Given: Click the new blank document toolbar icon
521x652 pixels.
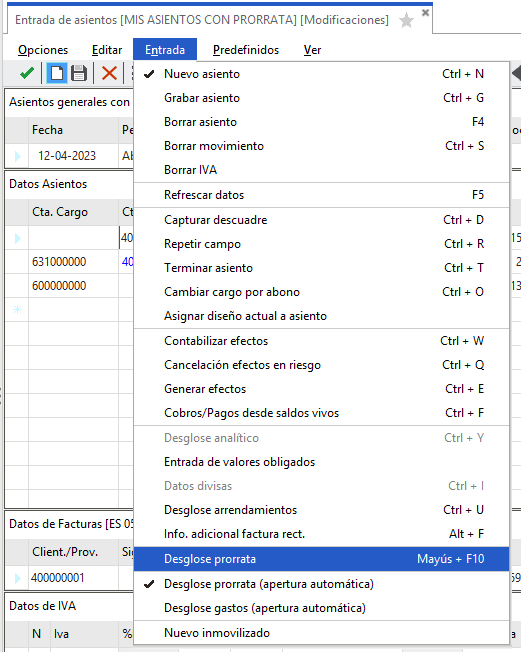Looking at the screenshot, I should click(57, 74).
